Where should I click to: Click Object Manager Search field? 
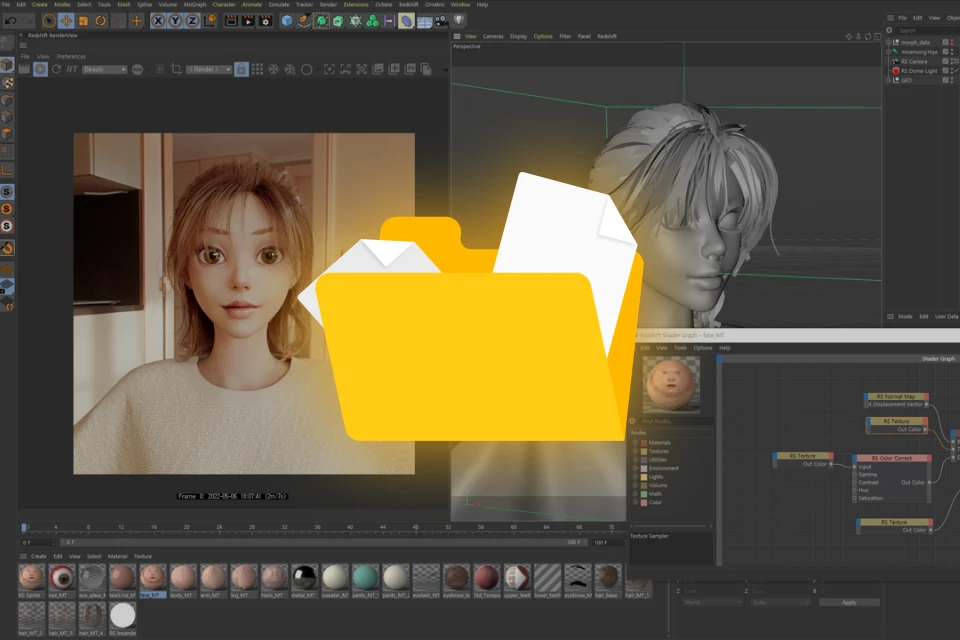(x=928, y=31)
